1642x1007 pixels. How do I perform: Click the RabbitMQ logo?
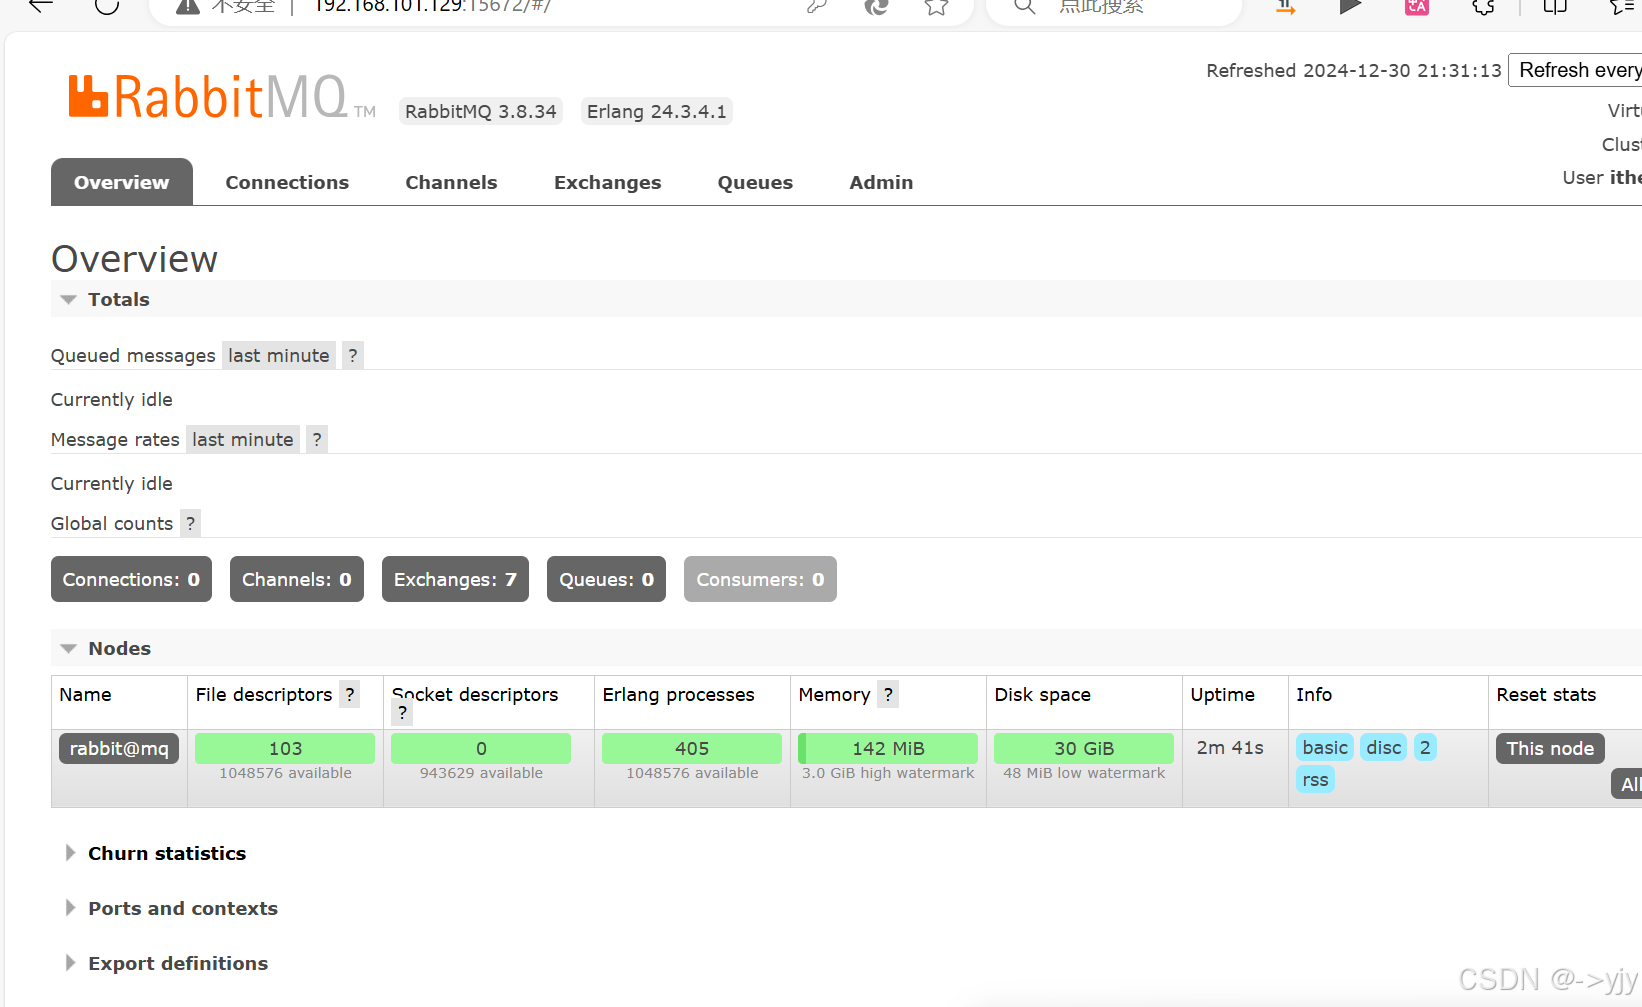pyautogui.click(x=221, y=97)
